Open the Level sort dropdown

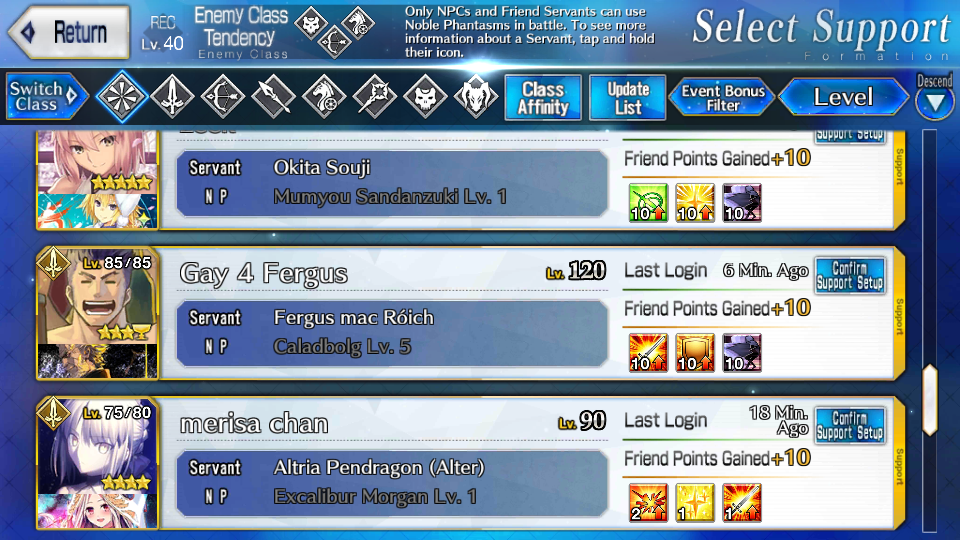click(x=843, y=97)
